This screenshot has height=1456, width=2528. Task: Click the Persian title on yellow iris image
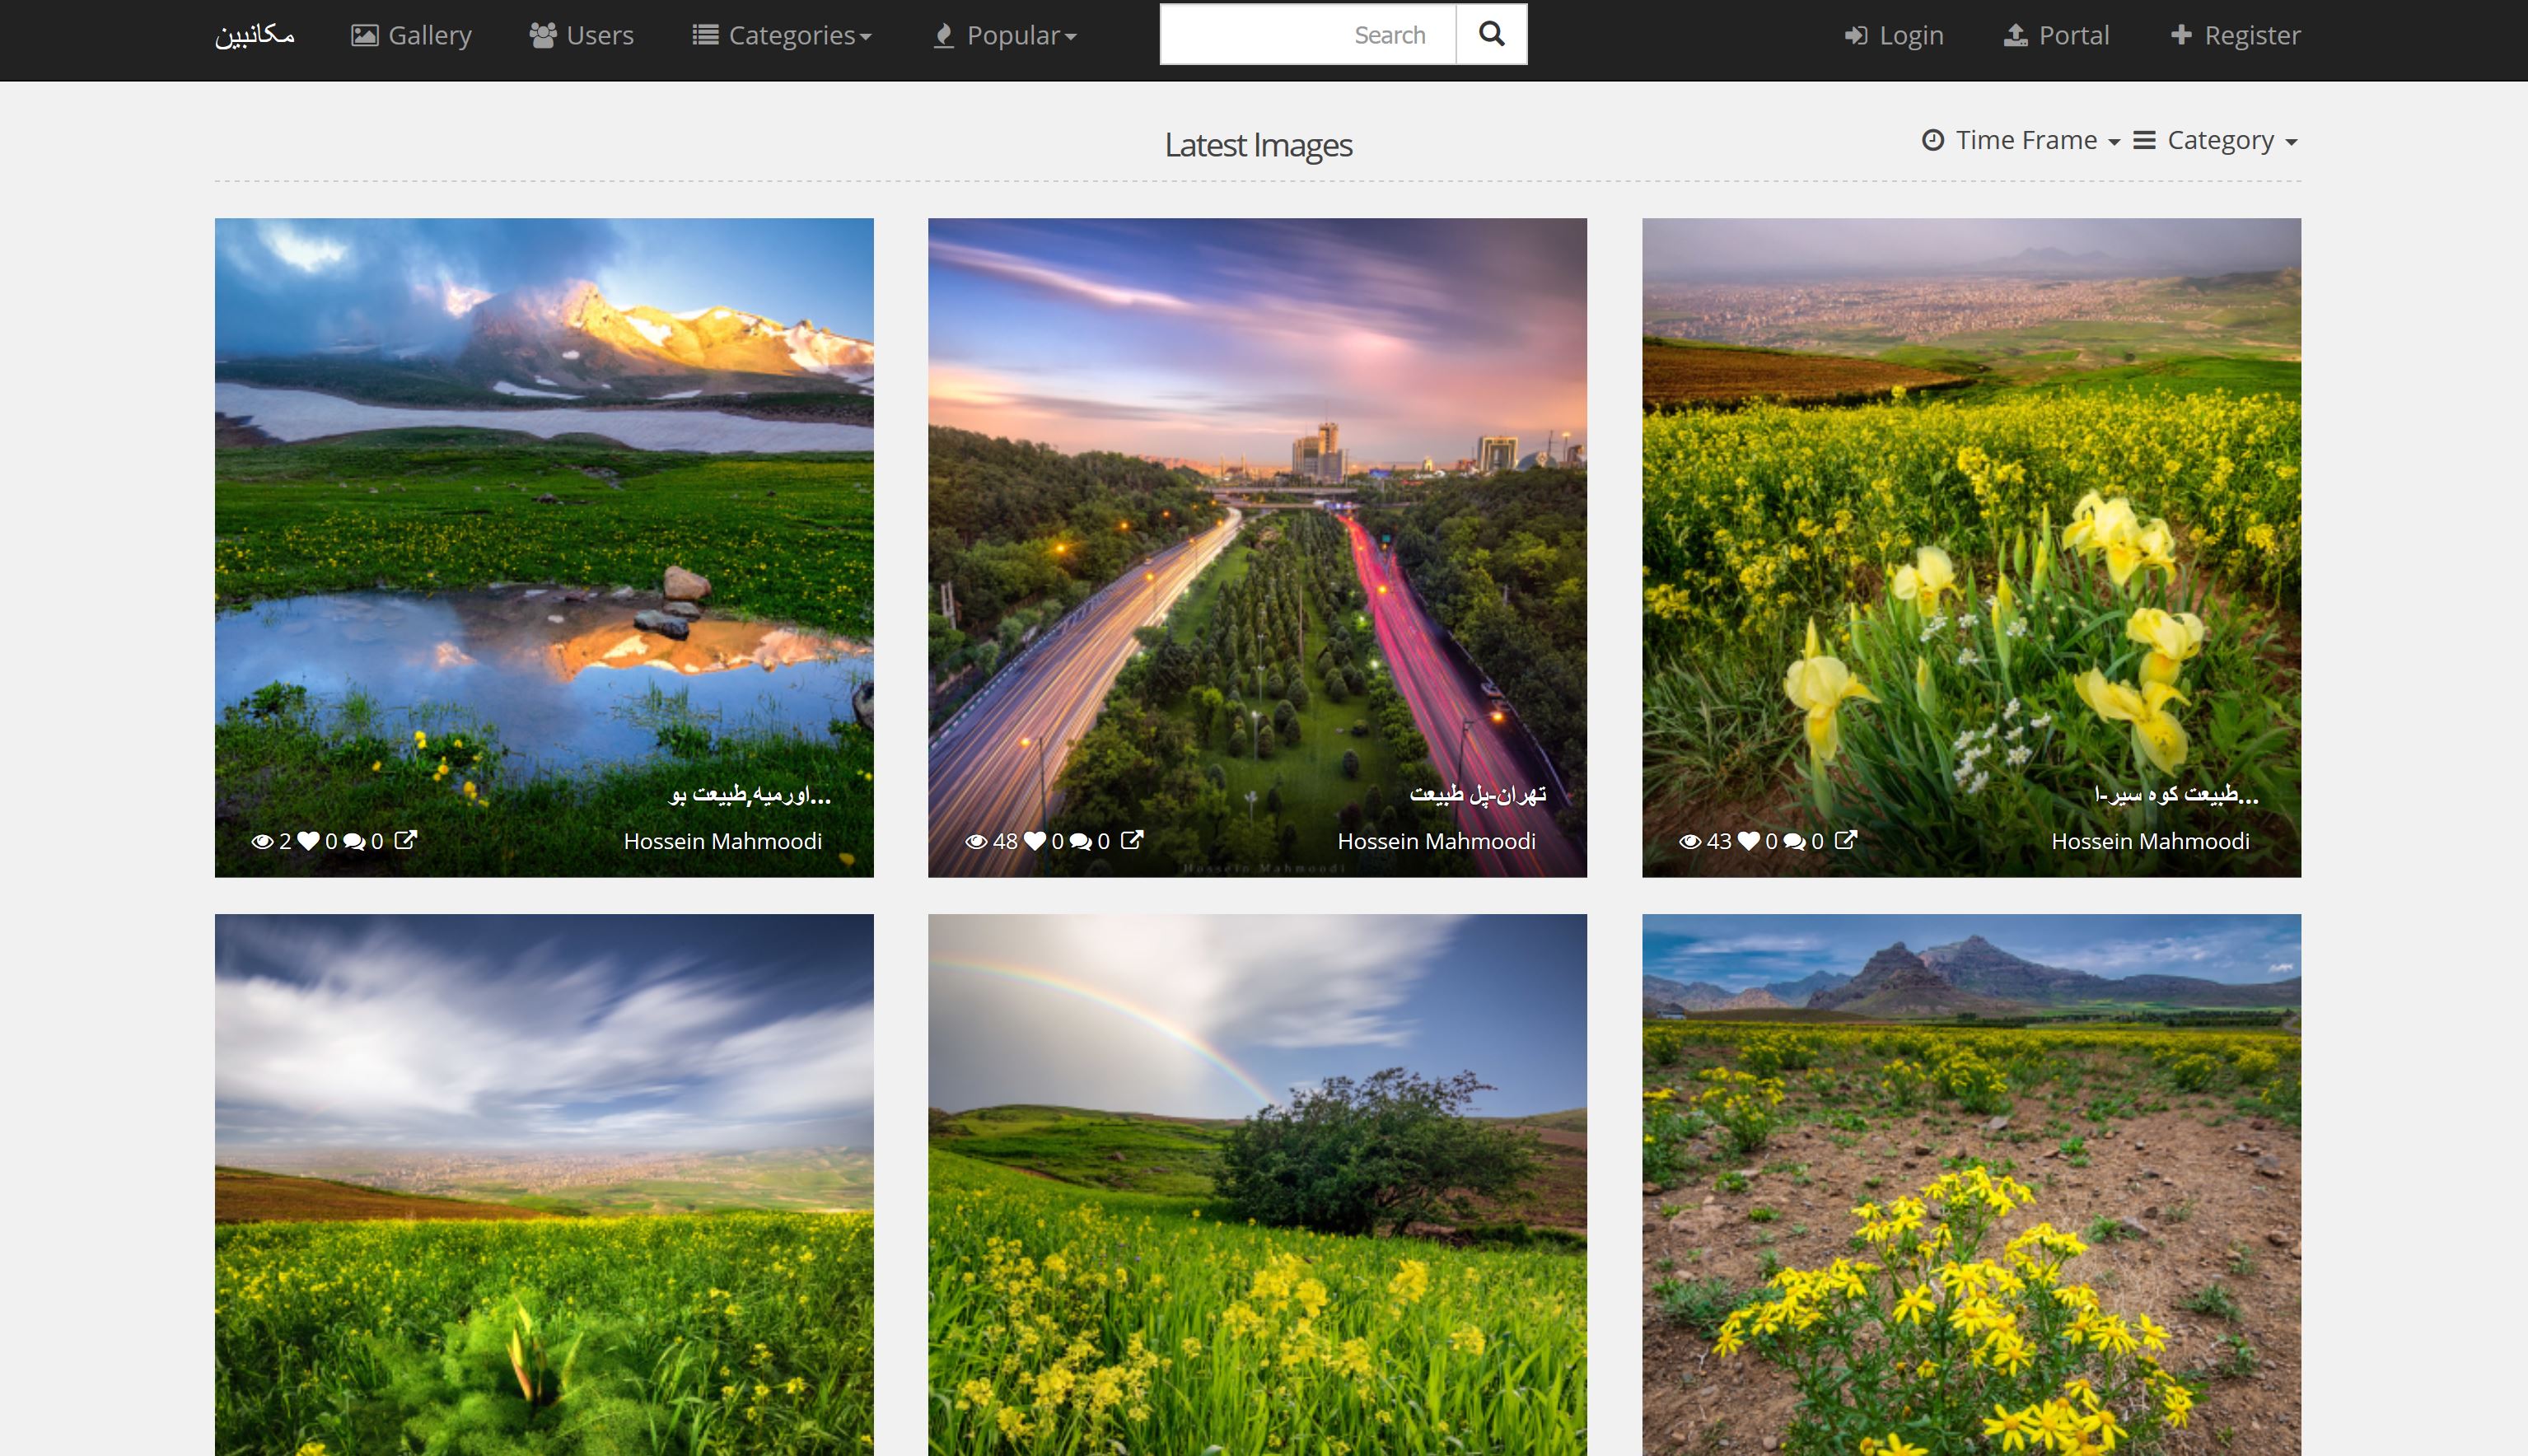tap(2176, 794)
